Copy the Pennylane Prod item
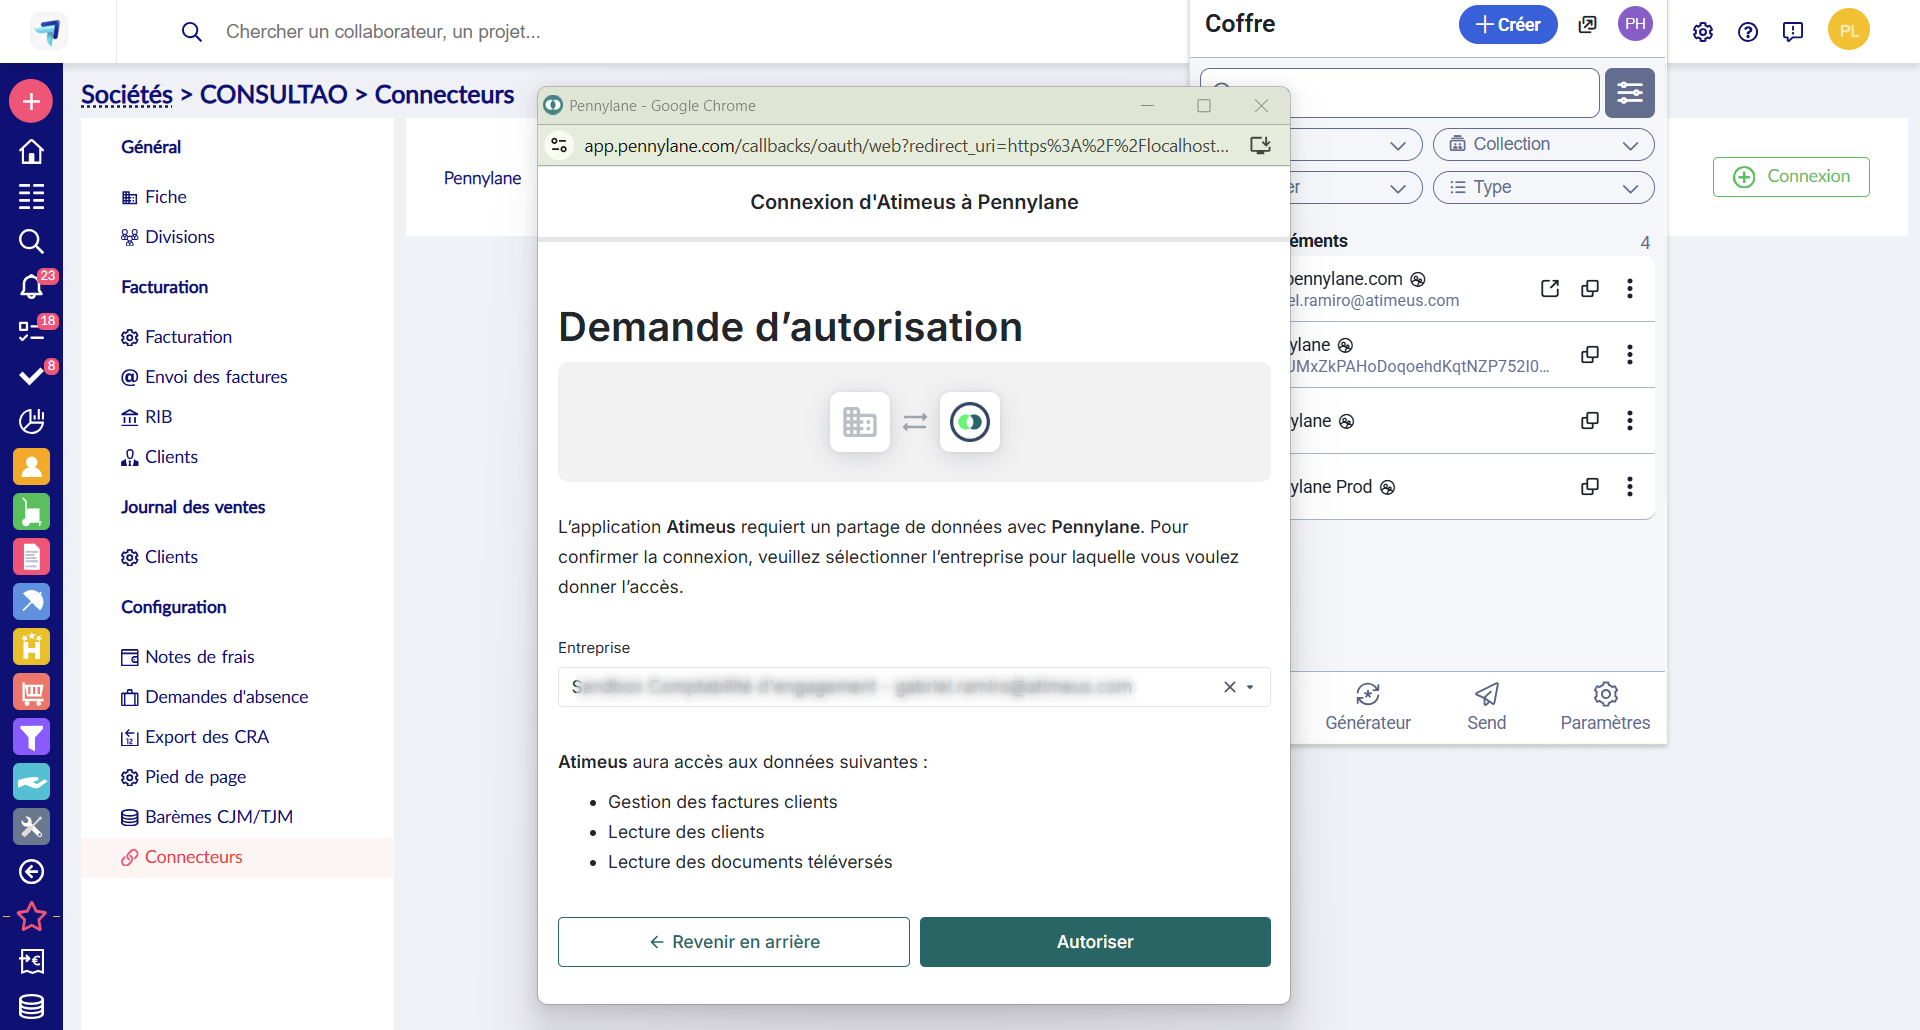Screen dimensions: 1920x1030 (x=1590, y=487)
